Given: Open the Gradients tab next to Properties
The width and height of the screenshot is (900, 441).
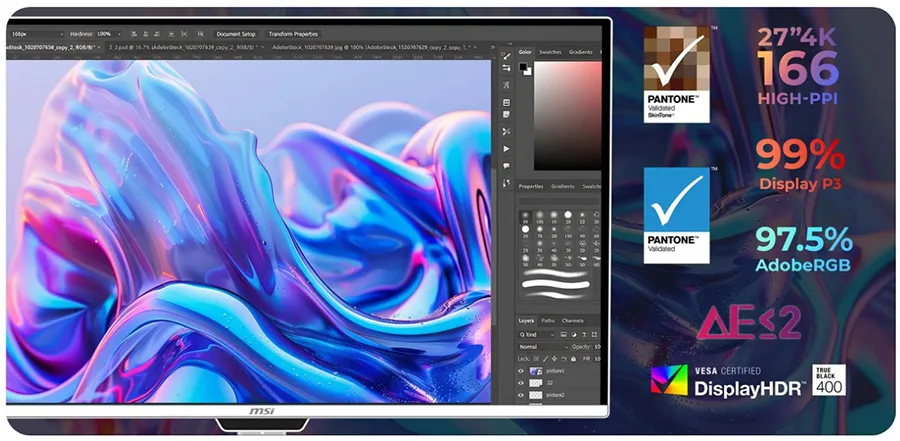Looking at the screenshot, I should tap(562, 187).
